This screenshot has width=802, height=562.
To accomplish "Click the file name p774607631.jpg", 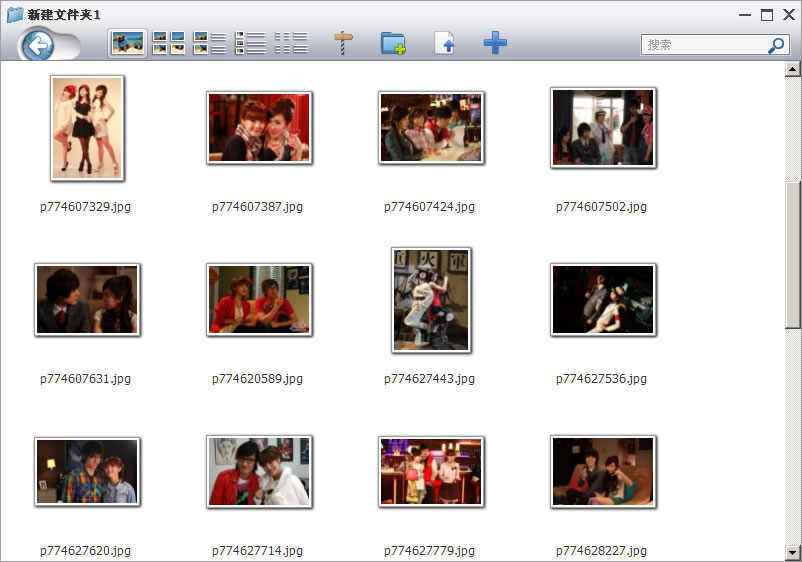I will coord(85,379).
